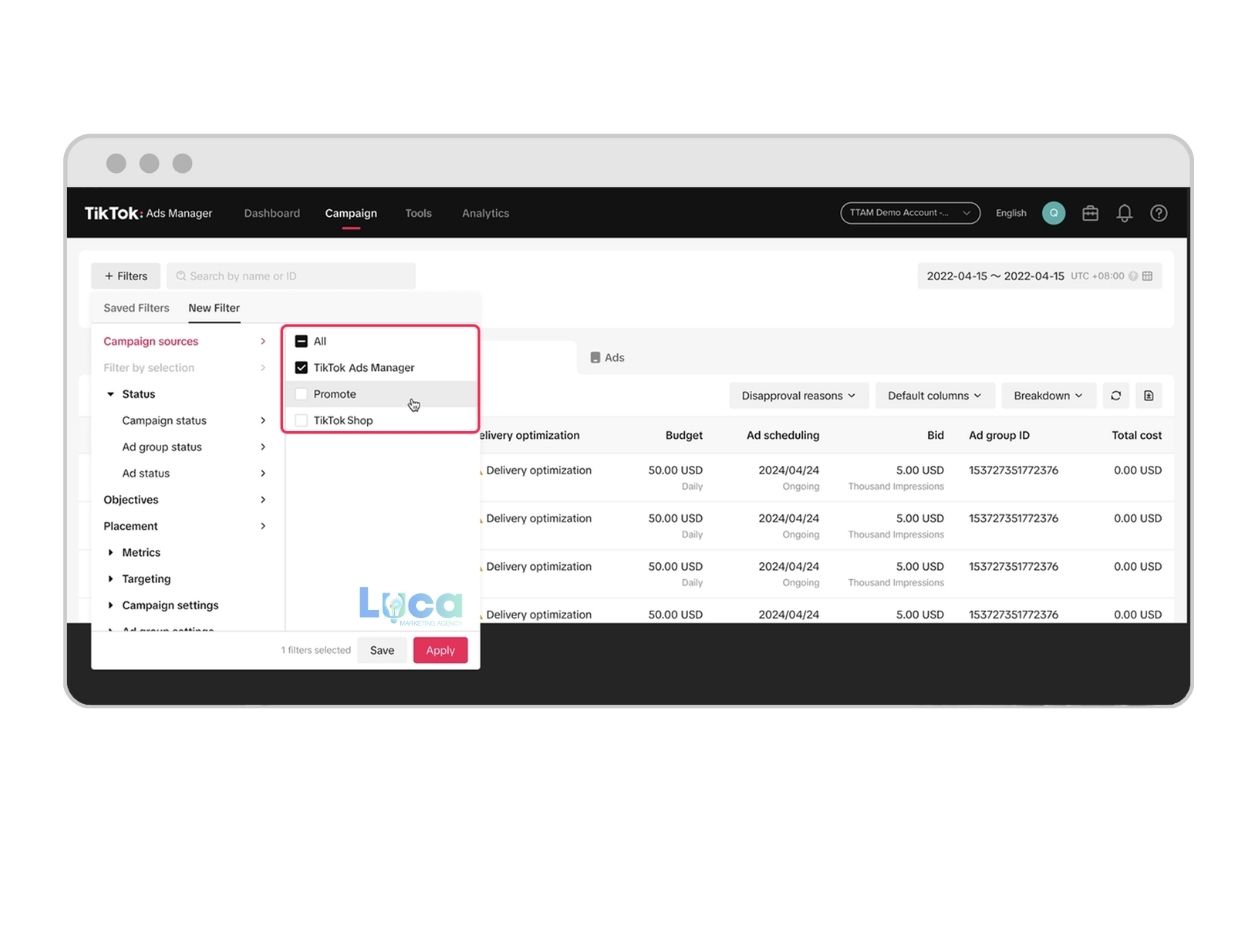Click Save in filter panel
The image size is (1260, 948).
pos(382,650)
